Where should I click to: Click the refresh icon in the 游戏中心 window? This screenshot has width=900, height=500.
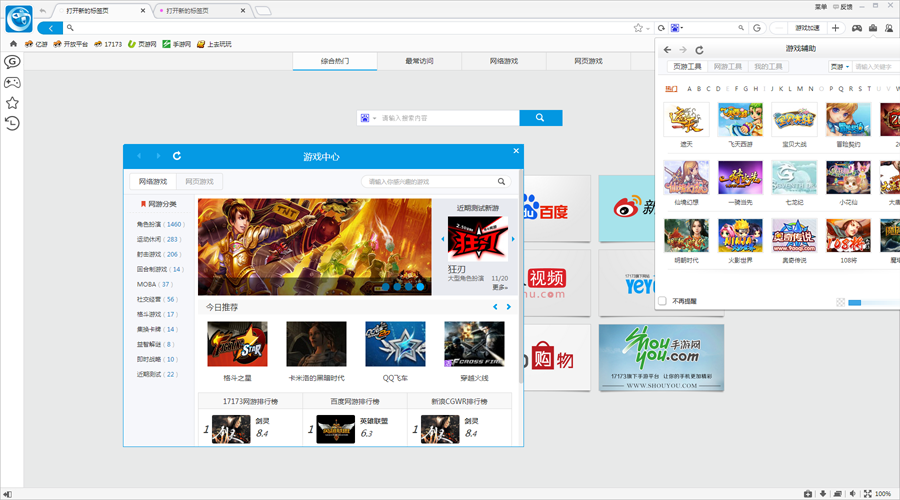(177, 156)
